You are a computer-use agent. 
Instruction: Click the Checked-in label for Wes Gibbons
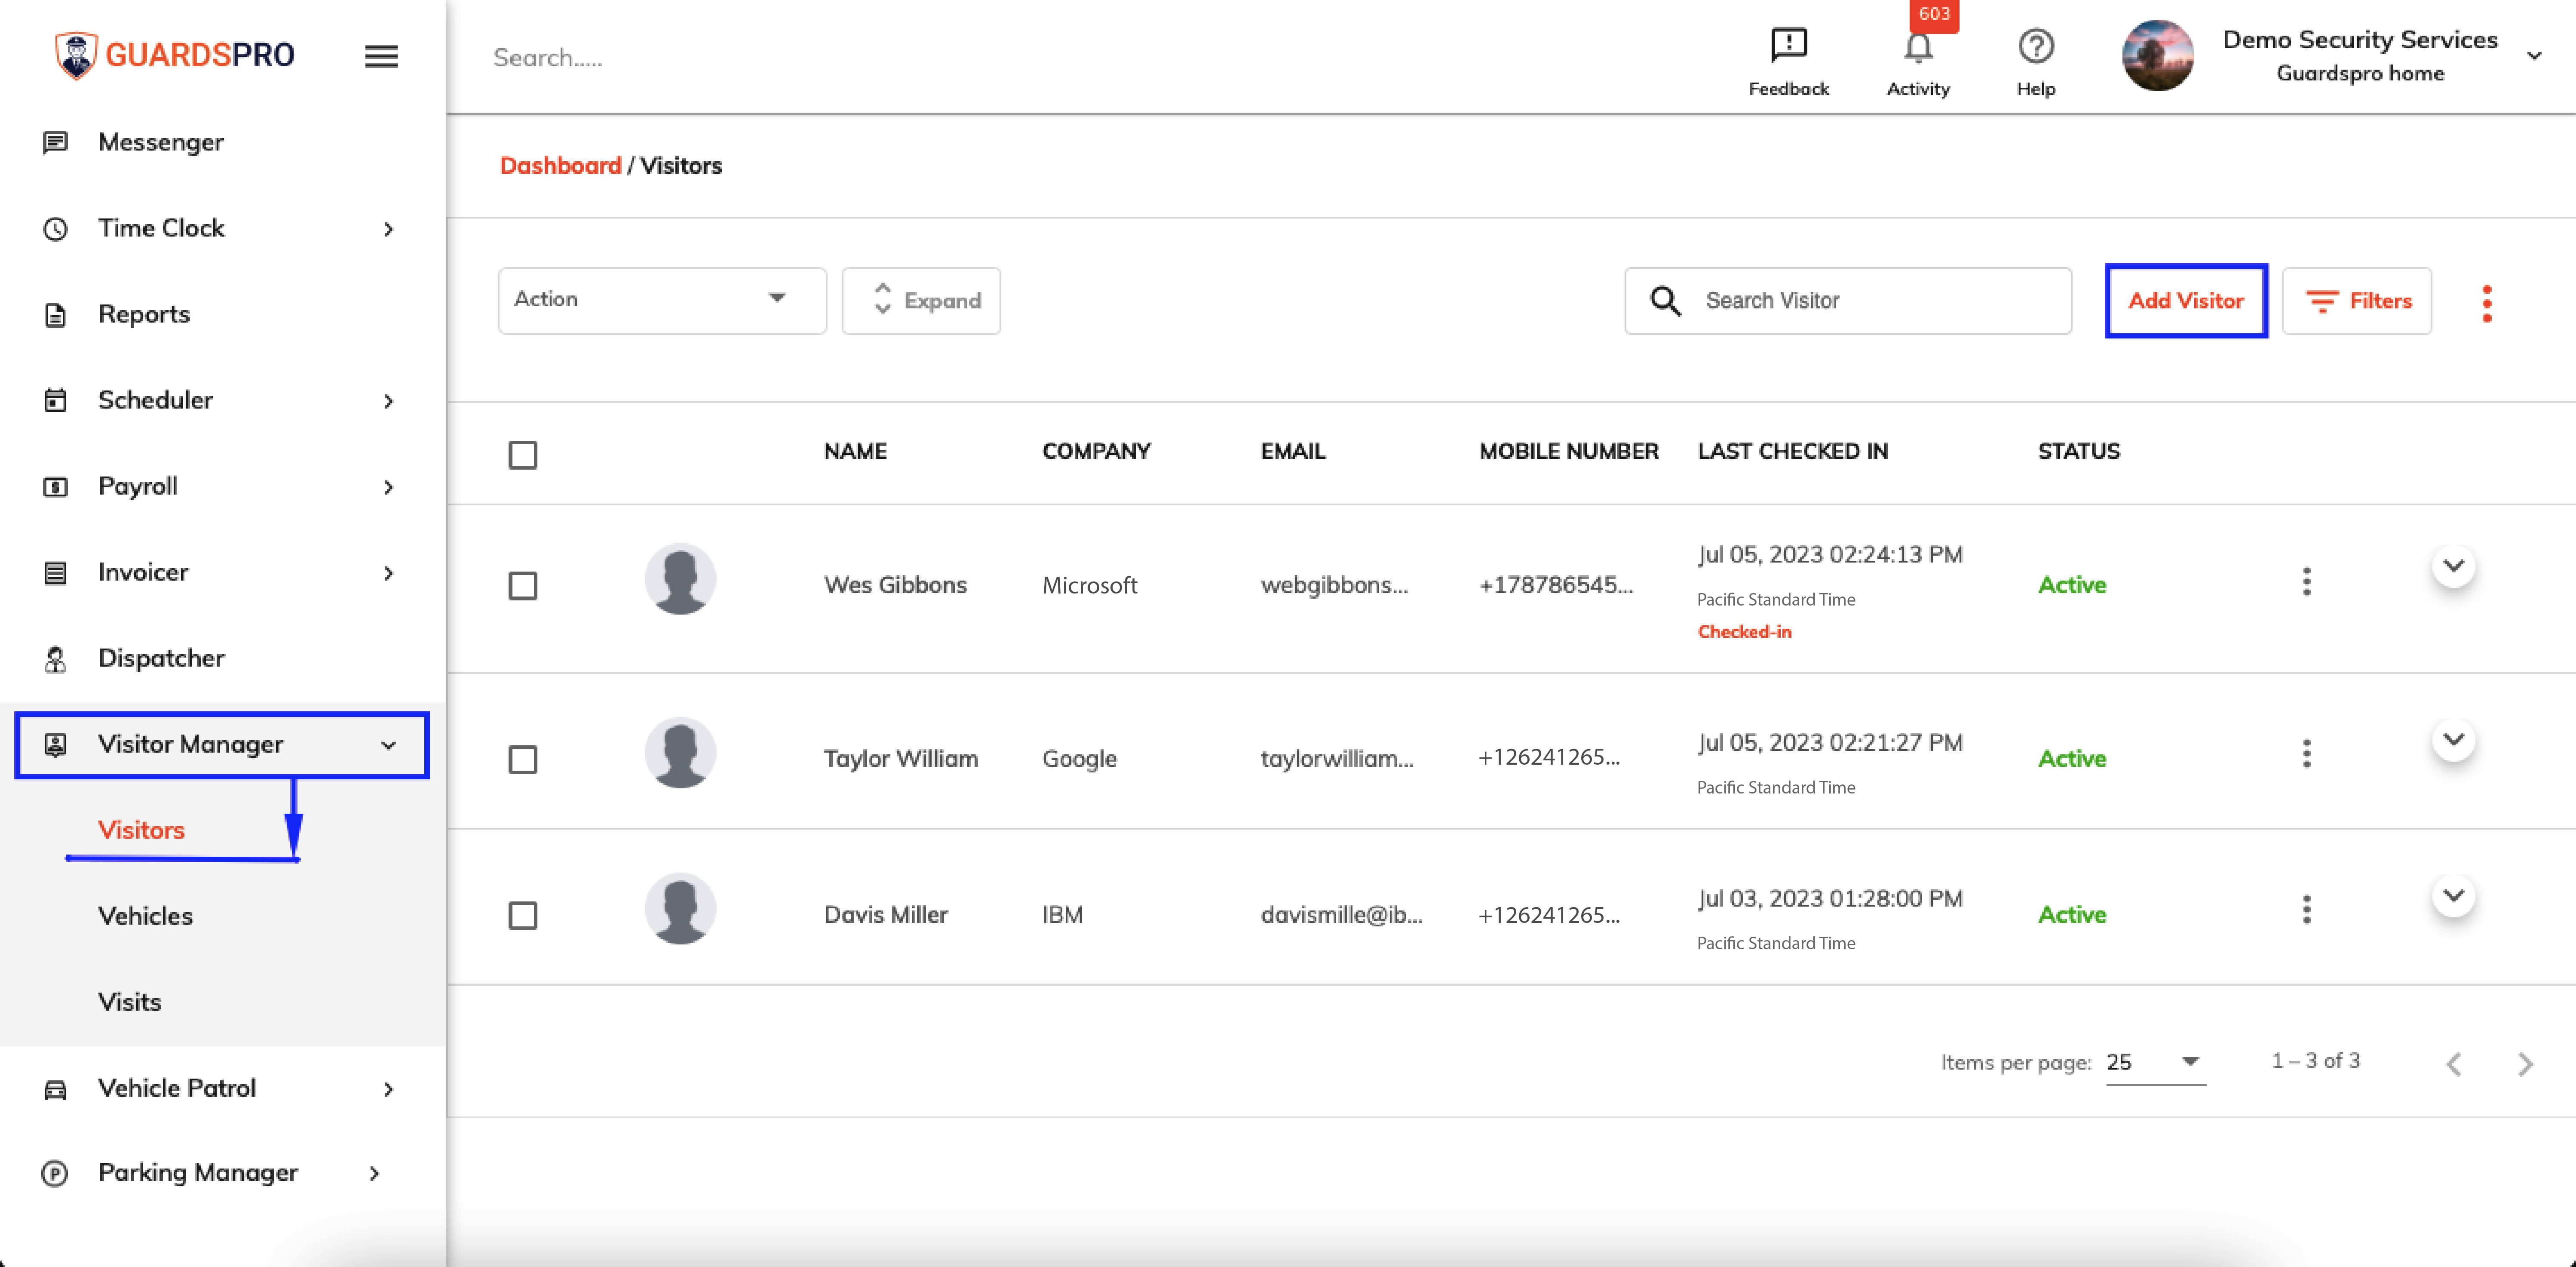(x=1744, y=632)
